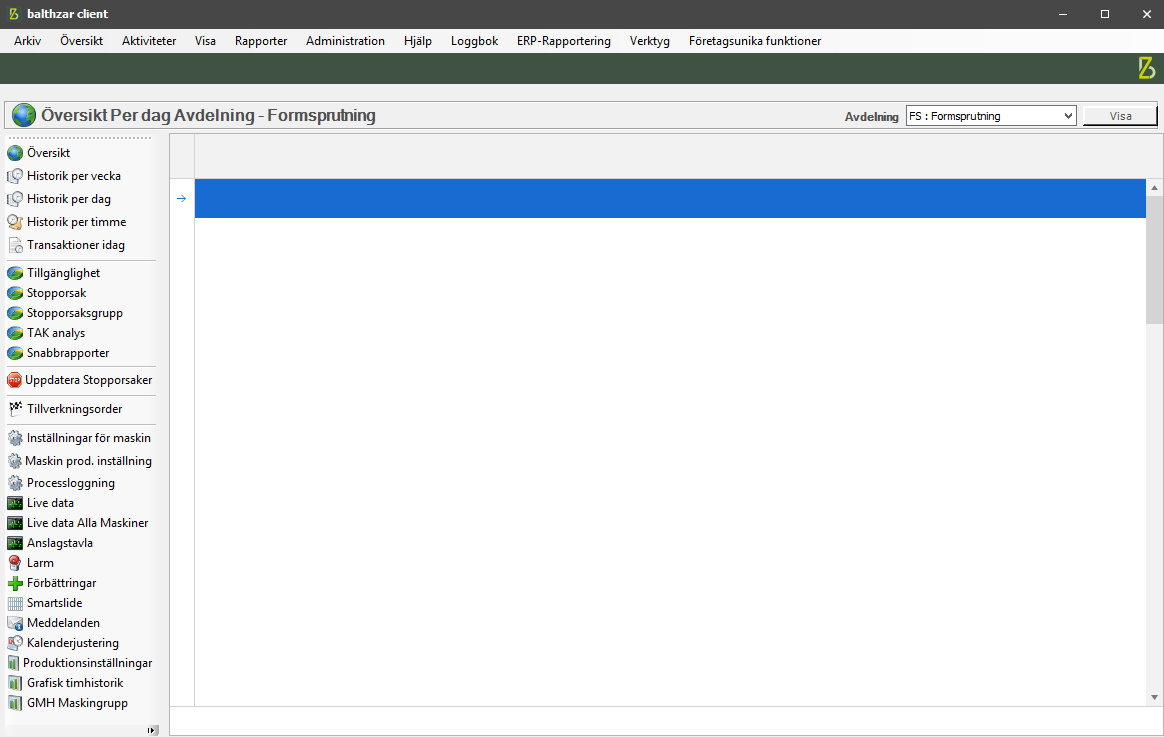The height and width of the screenshot is (737, 1164).
Task: Click the Grafisk timhistorik chart icon
Action: pyautogui.click(x=15, y=684)
